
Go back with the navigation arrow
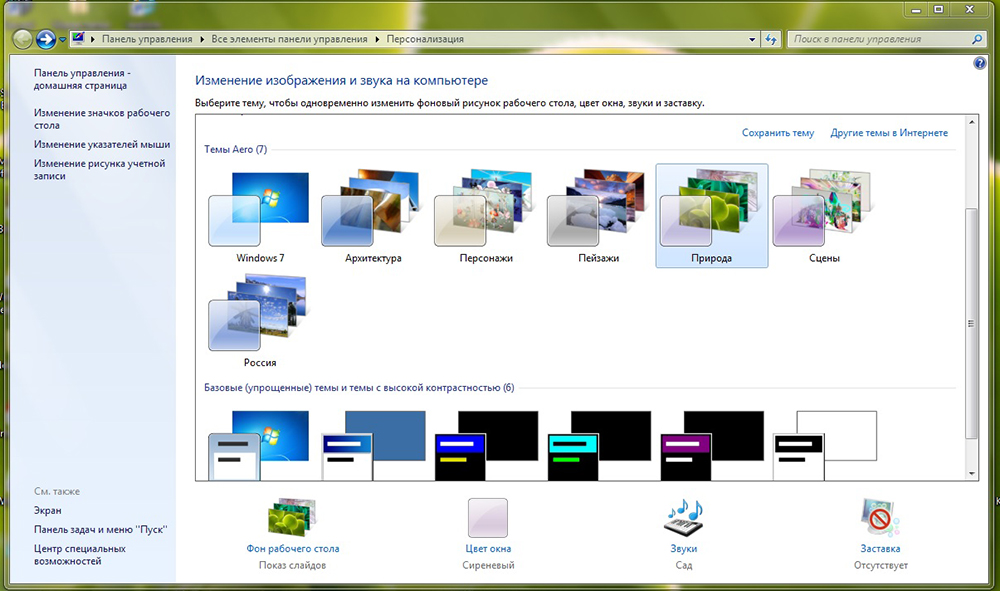pyautogui.click(x=23, y=40)
